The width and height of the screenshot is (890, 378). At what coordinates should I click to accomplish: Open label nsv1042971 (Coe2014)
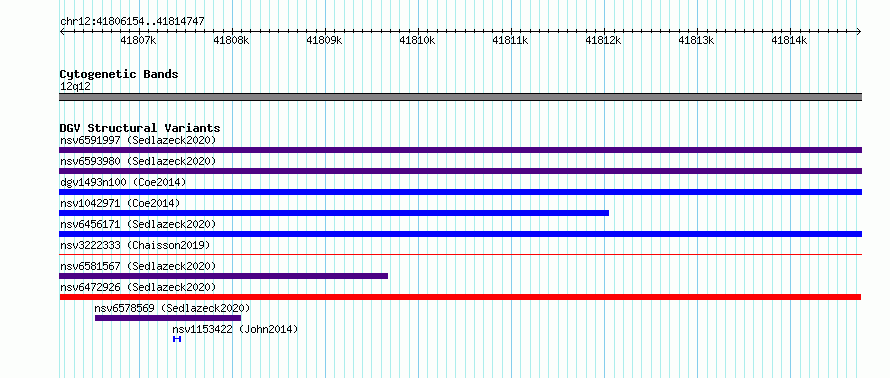pyautogui.click(x=120, y=203)
